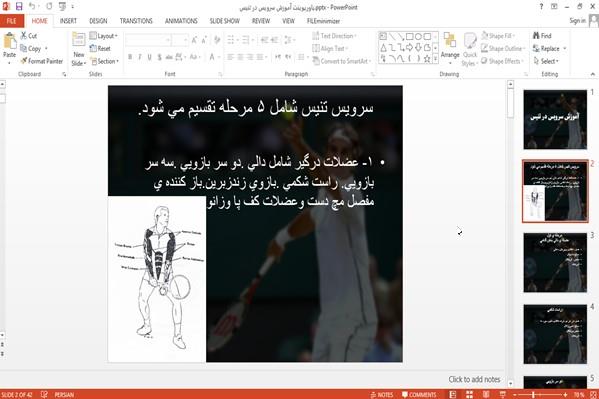The width and height of the screenshot is (599, 399).
Task: Open Shape Effects dropdown
Action: [502, 61]
